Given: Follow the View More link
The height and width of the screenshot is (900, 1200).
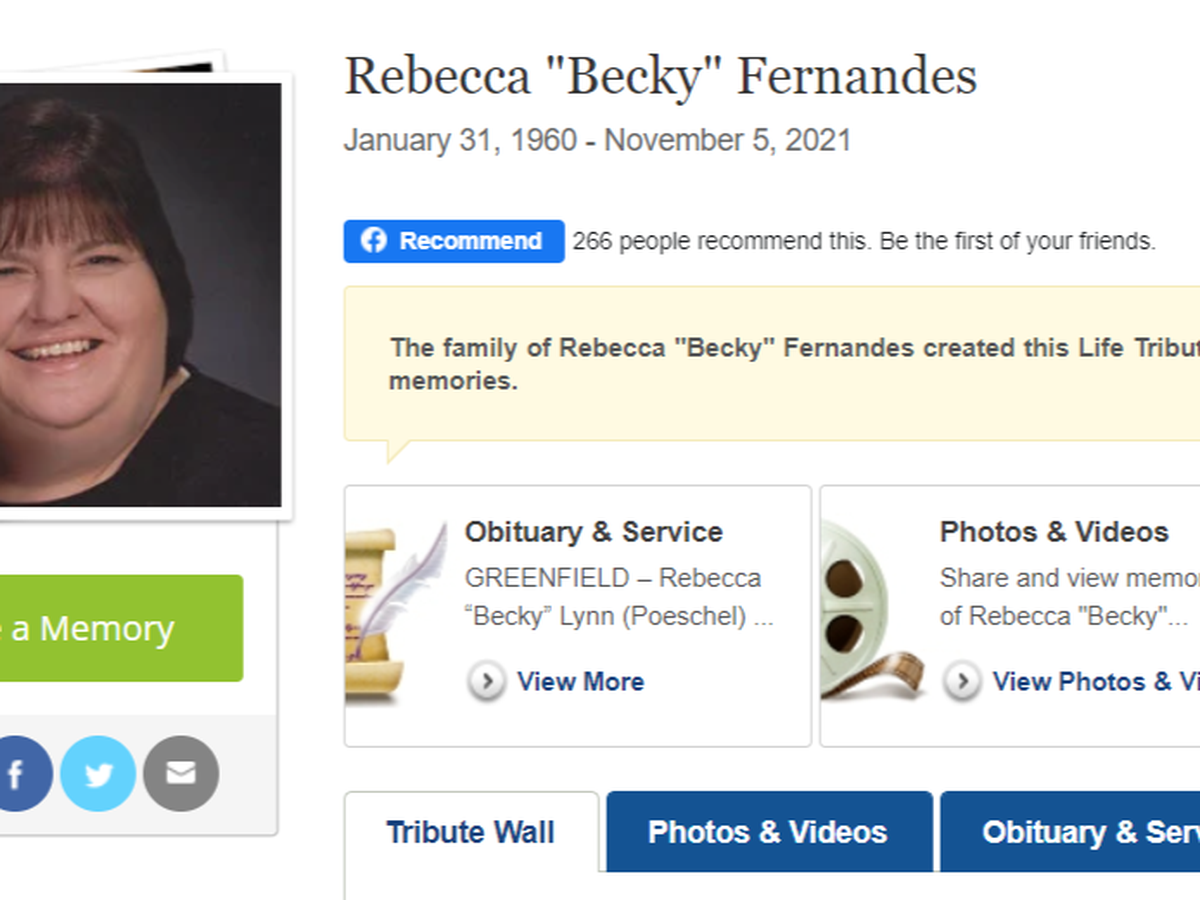Looking at the screenshot, I should pos(580,682).
